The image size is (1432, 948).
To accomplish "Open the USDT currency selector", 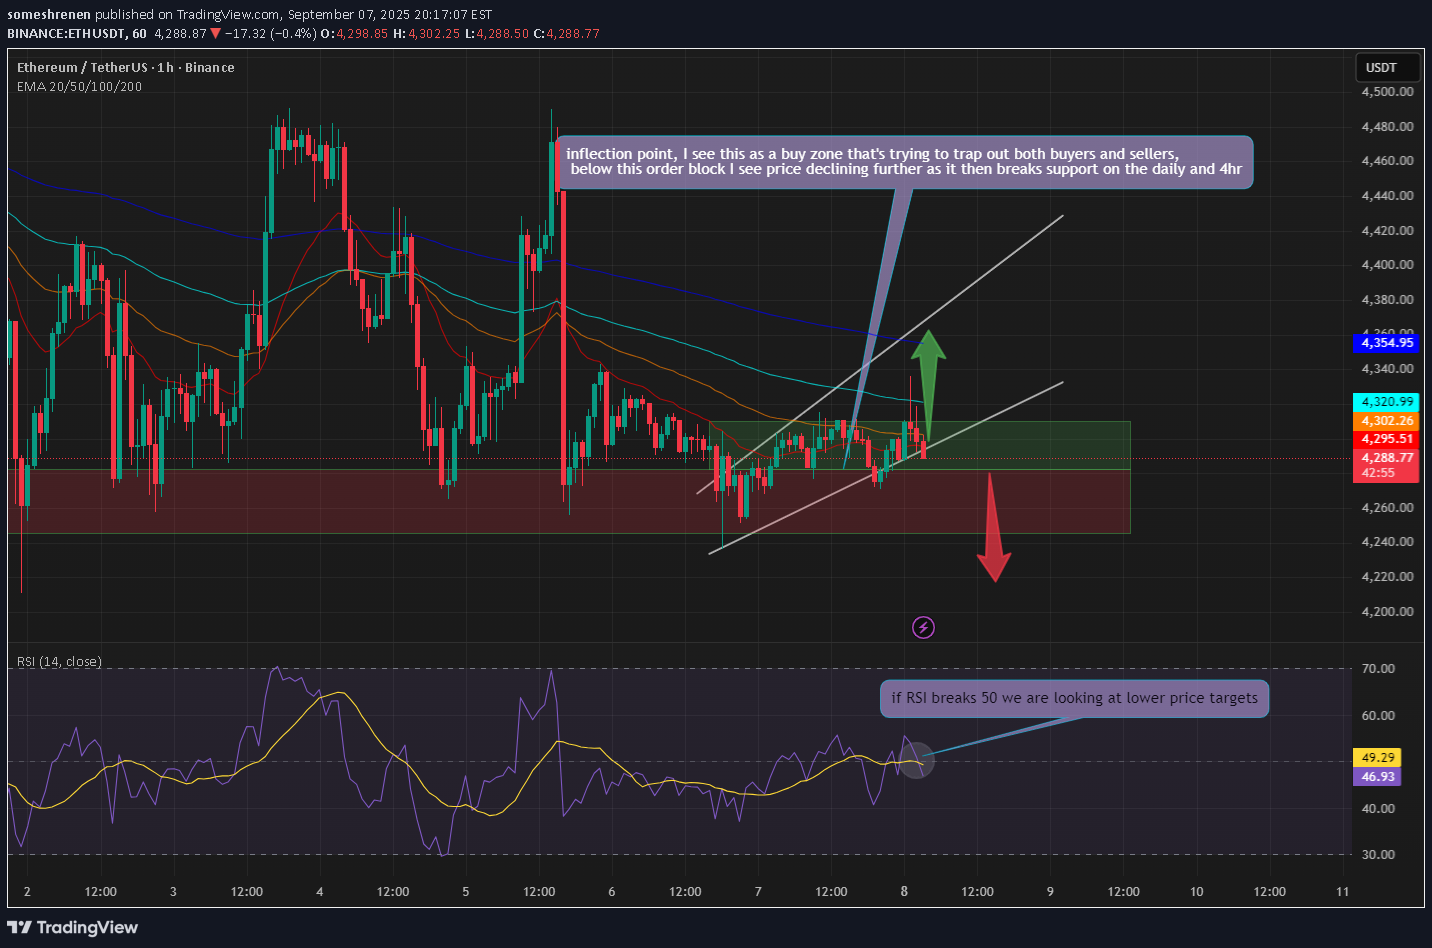I will 1385,68.
